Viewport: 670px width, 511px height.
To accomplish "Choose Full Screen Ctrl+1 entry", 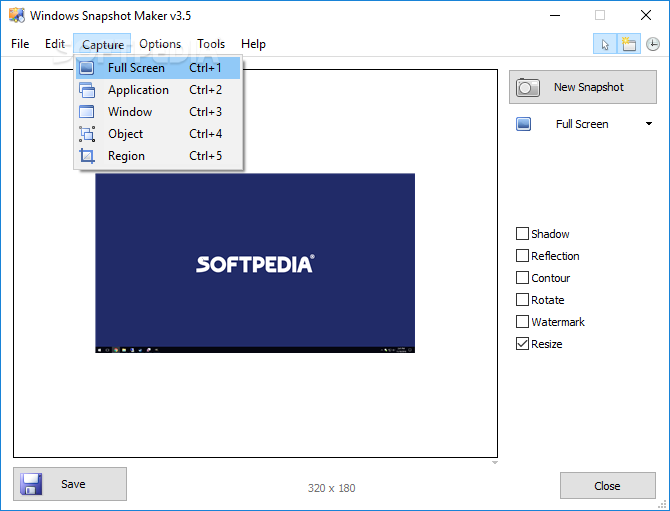I will (x=158, y=68).
